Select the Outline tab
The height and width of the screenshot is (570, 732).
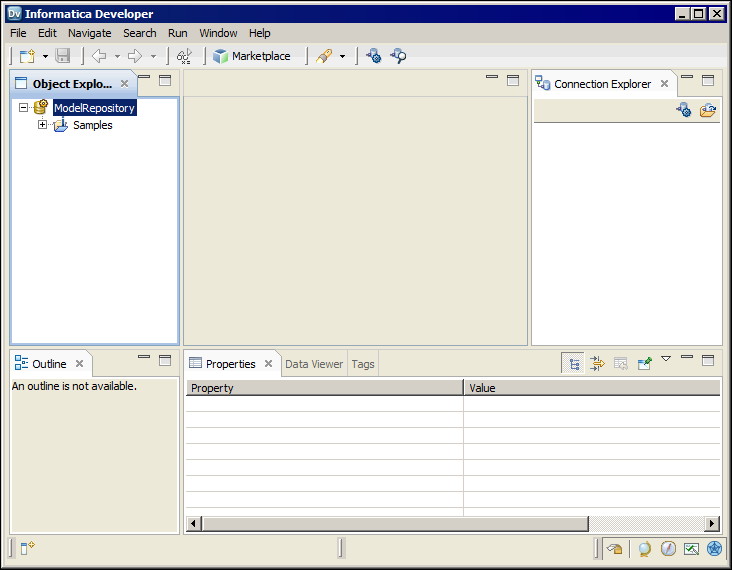(49, 364)
